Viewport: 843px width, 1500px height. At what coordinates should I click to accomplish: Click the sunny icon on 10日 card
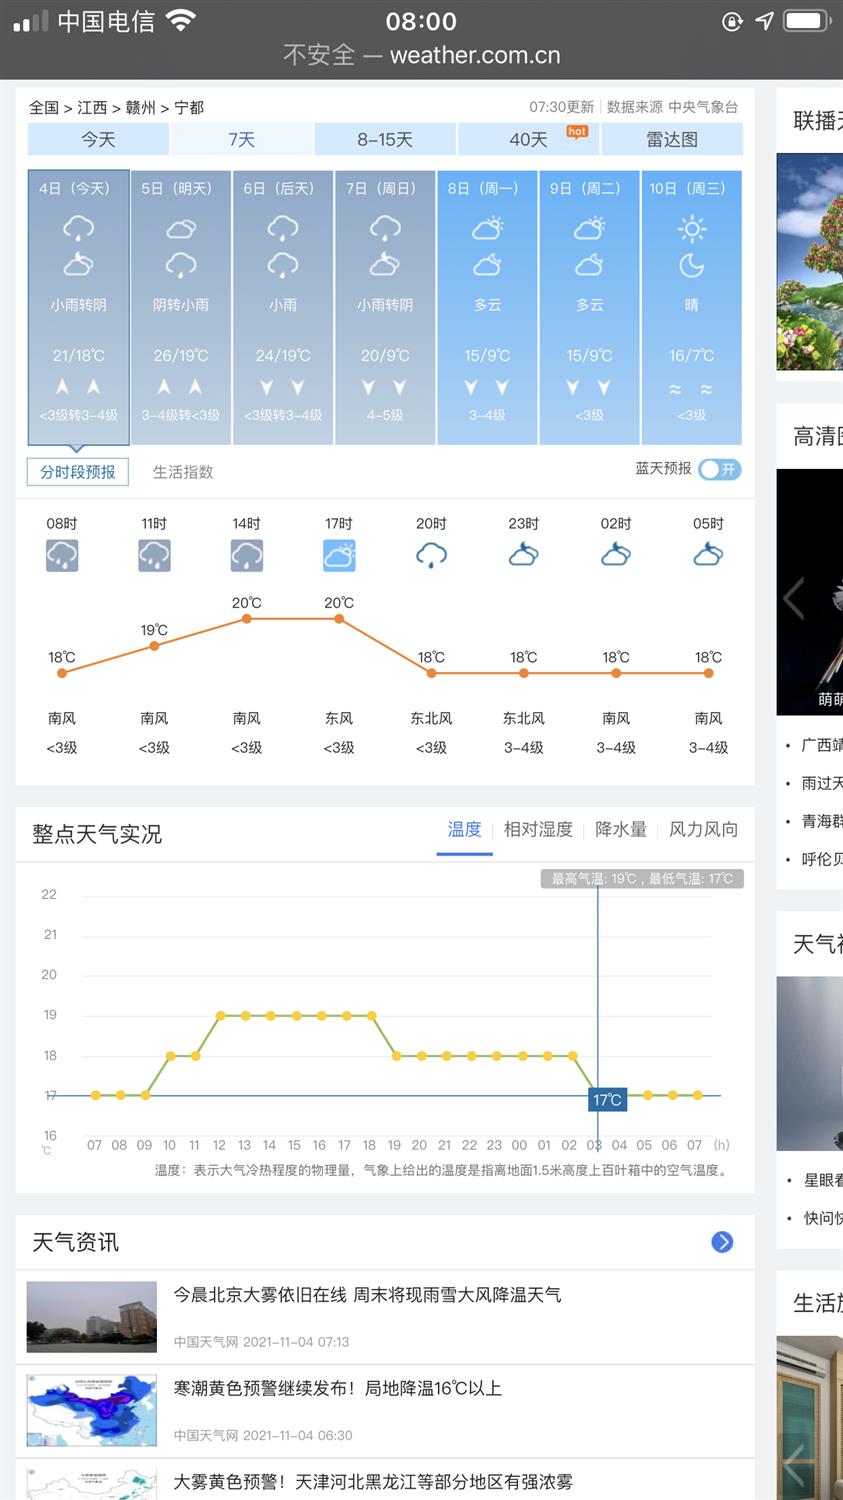[691, 229]
